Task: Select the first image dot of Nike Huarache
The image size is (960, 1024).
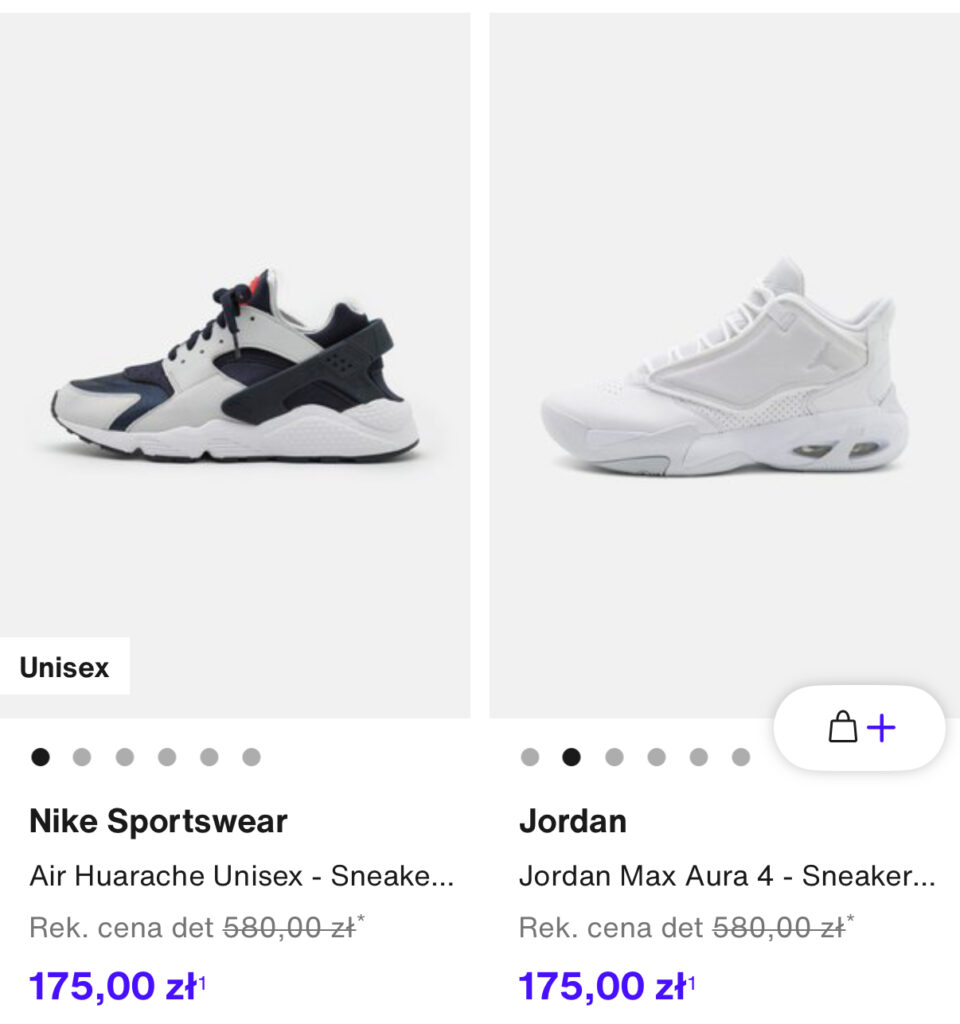Action: click(x=40, y=757)
